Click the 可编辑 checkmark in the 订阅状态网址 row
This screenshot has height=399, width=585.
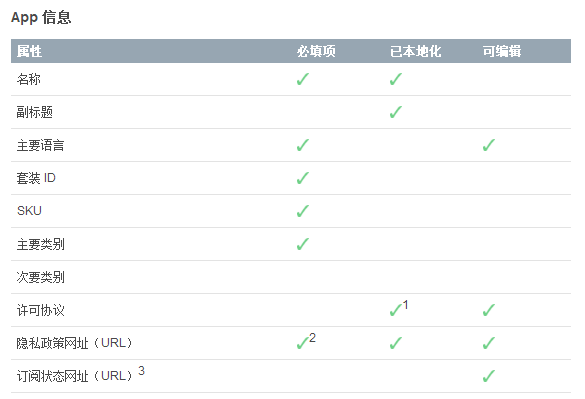489,376
